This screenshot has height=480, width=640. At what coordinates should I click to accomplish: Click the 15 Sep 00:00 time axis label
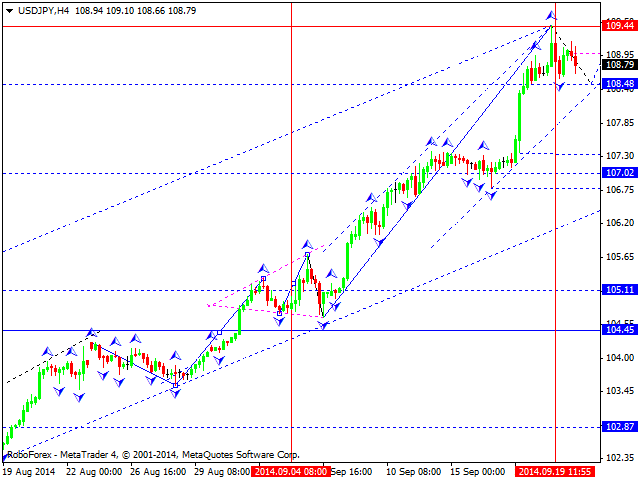pyautogui.click(x=478, y=471)
